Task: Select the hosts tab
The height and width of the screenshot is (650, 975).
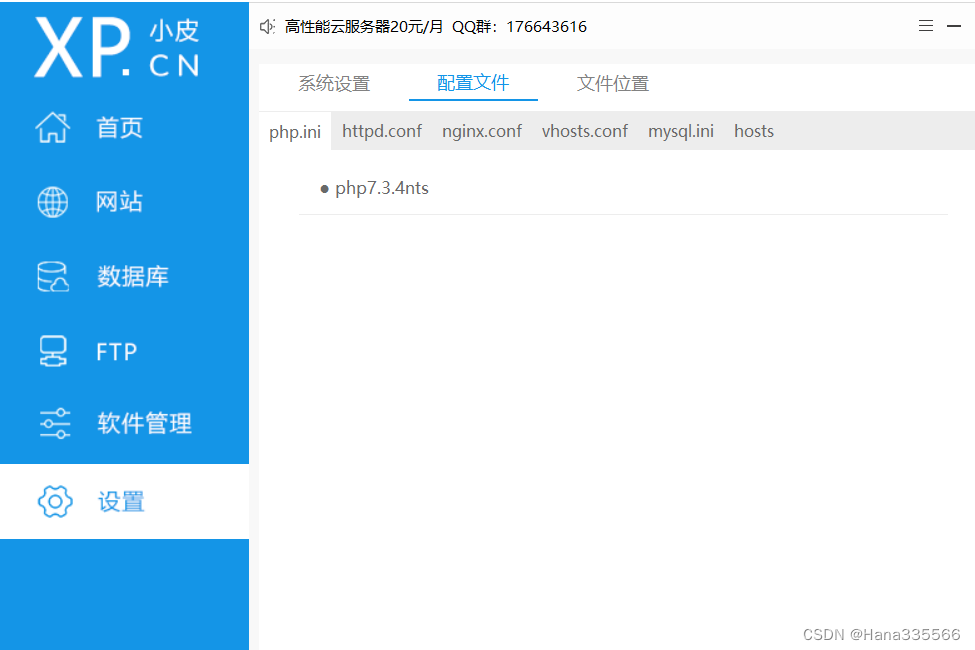Action: tap(754, 131)
